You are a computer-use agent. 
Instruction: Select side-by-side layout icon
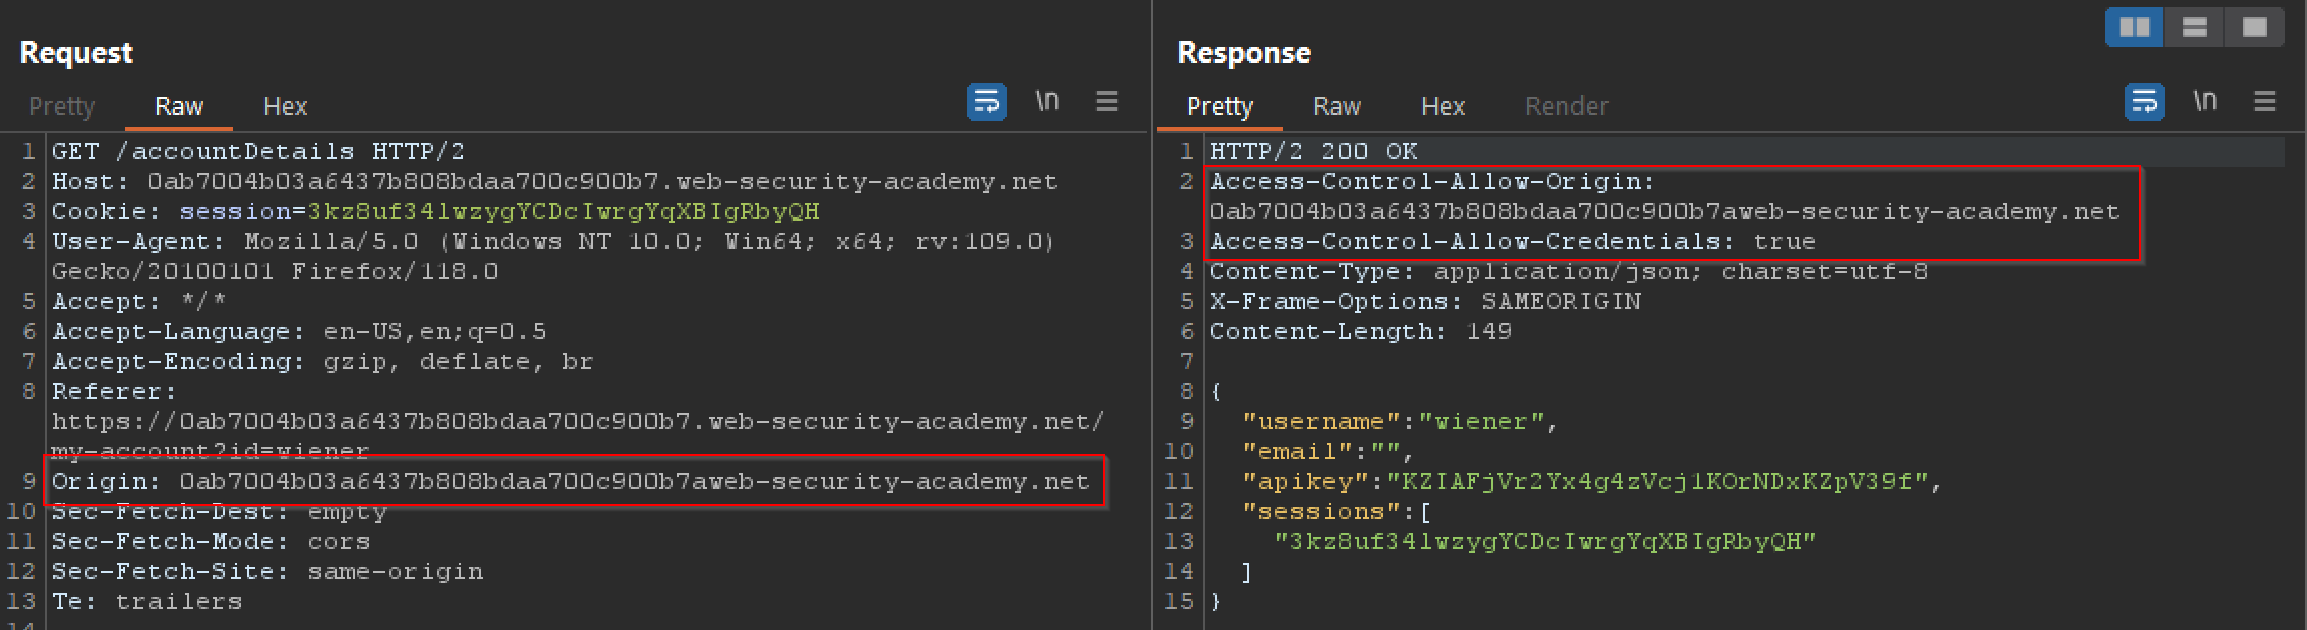click(2134, 27)
